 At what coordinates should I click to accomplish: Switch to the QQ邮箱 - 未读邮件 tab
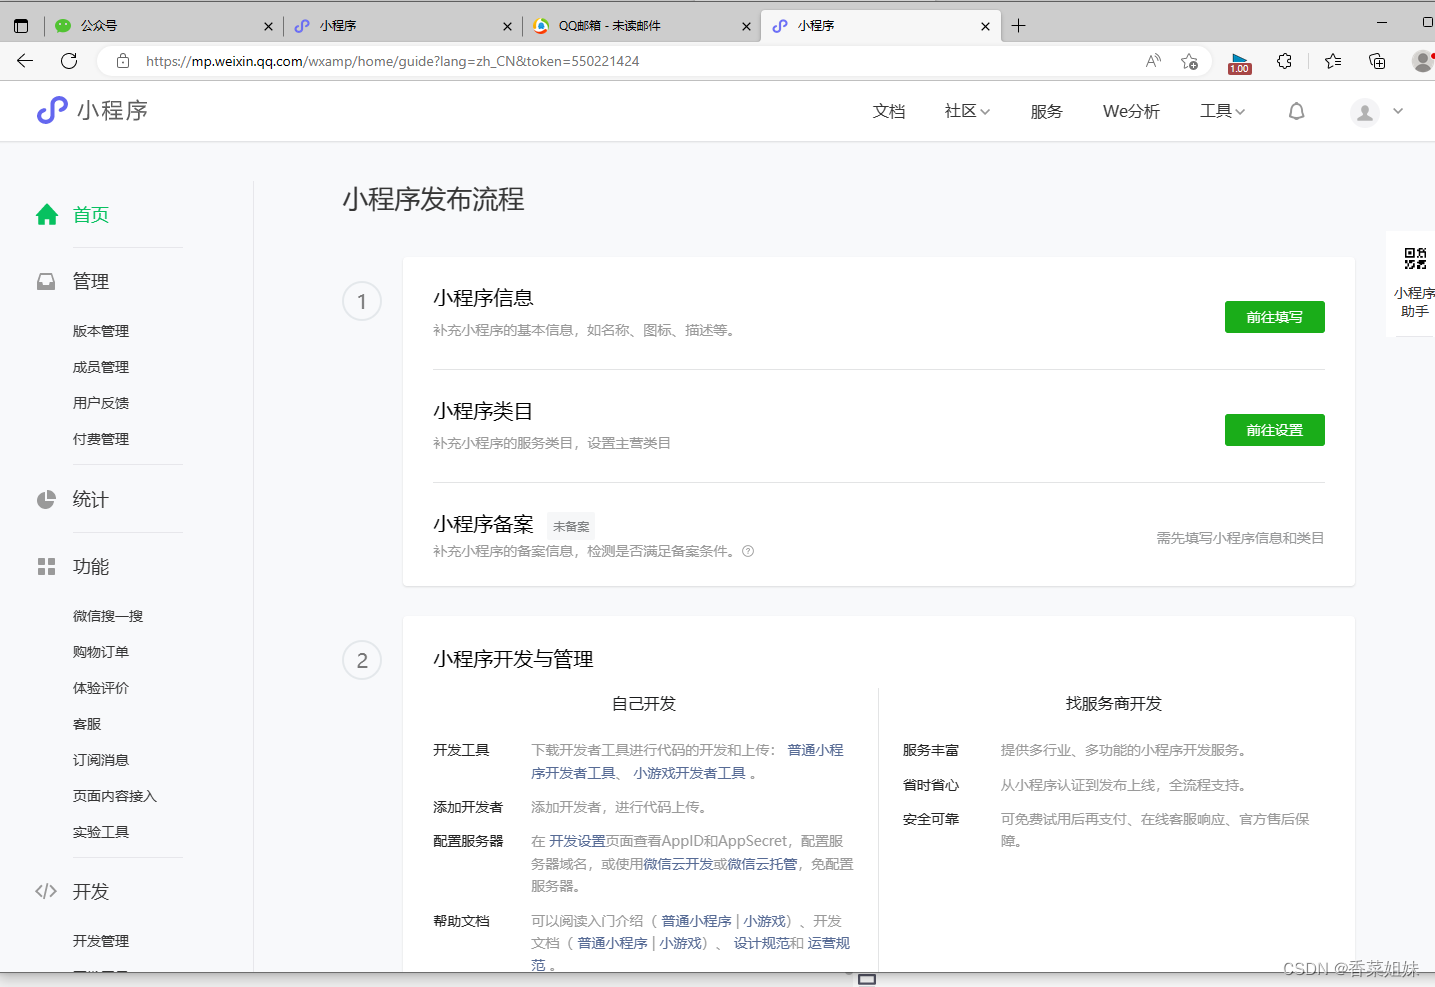click(x=641, y=26)
